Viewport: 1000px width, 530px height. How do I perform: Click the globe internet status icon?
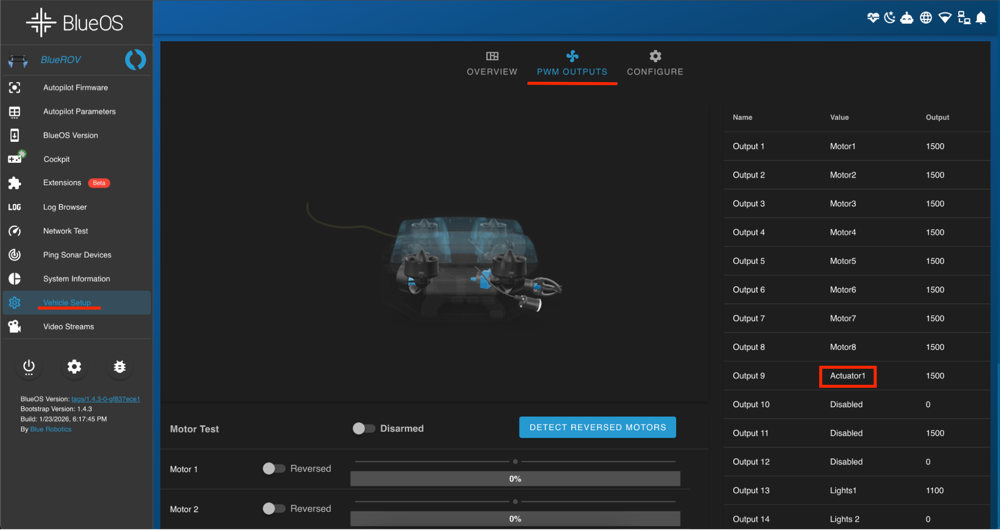click(926, 18)
